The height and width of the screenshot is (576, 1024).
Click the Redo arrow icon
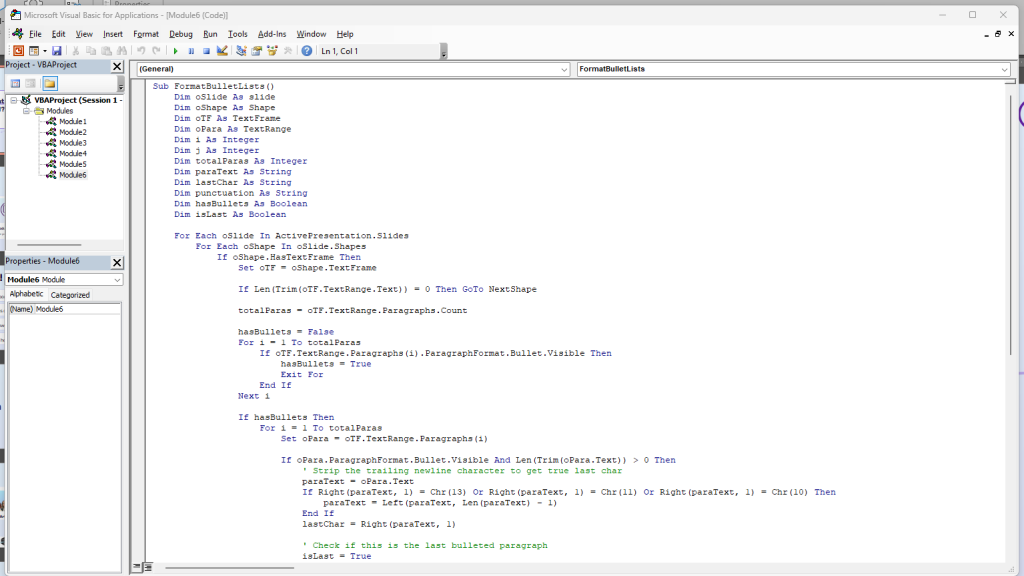156,51
